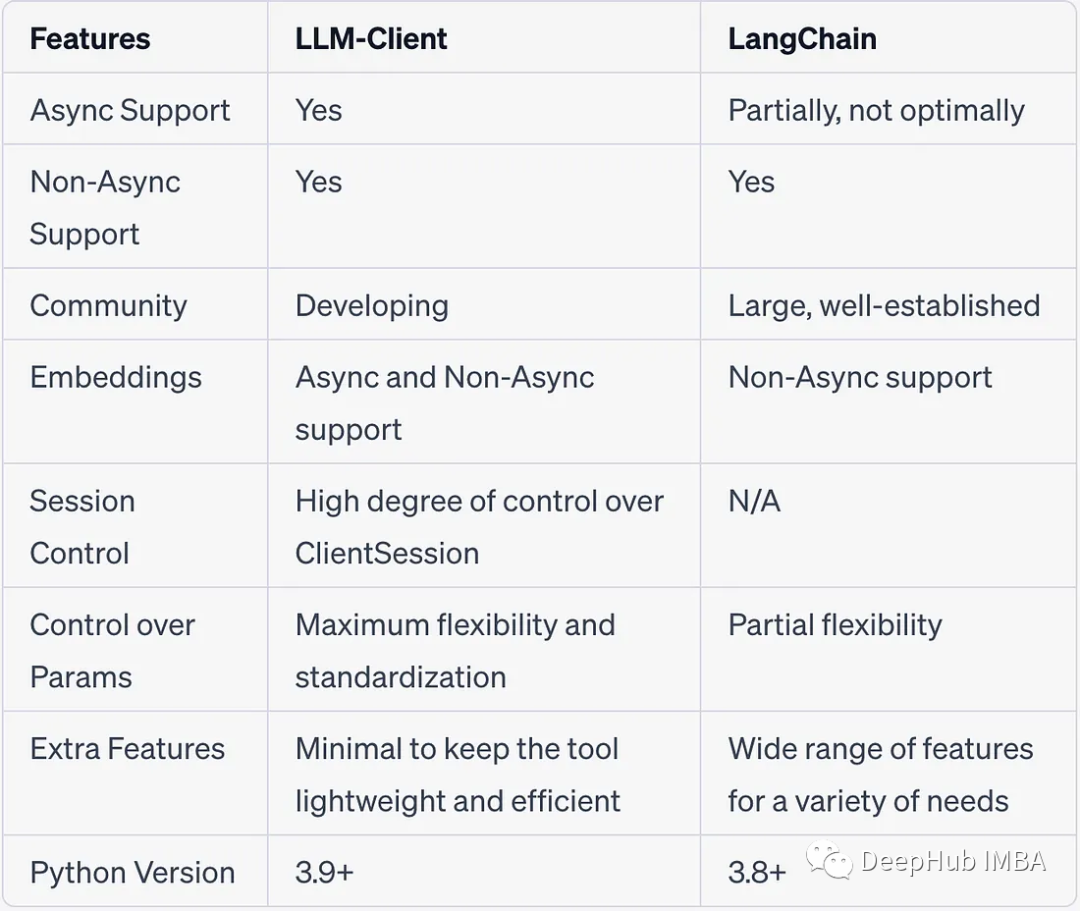Click the Control over Params label

coord(112,650)
